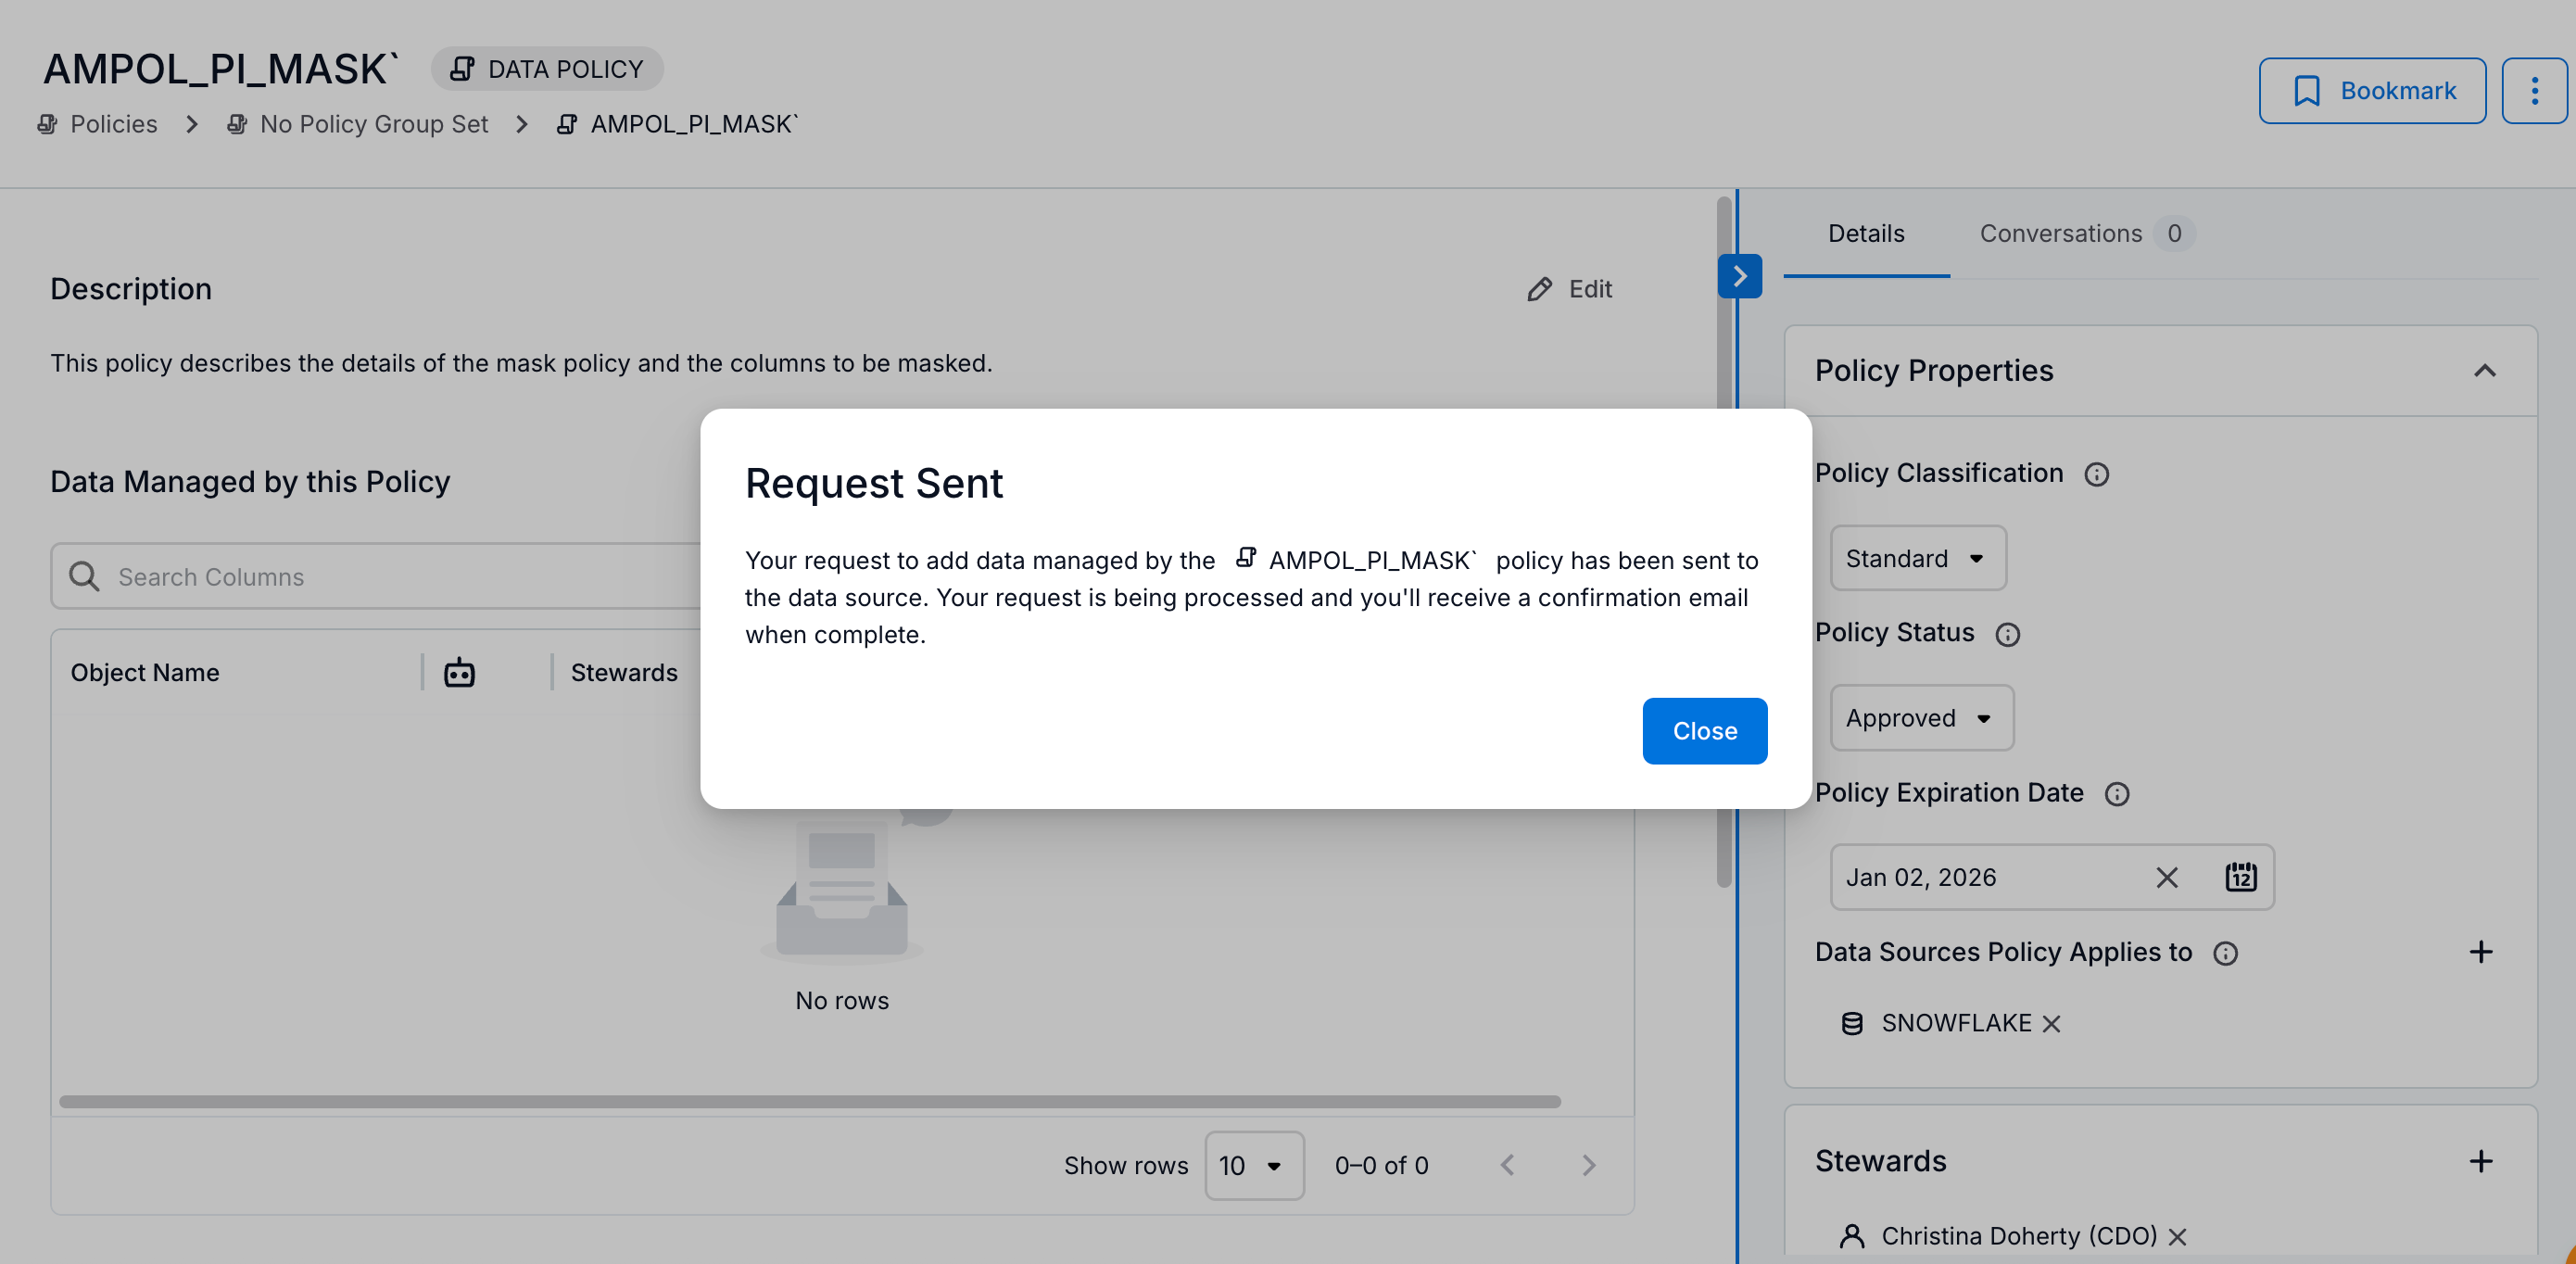Open the three-dot more options menu

pyautogui.click(x=2534, y=91)
